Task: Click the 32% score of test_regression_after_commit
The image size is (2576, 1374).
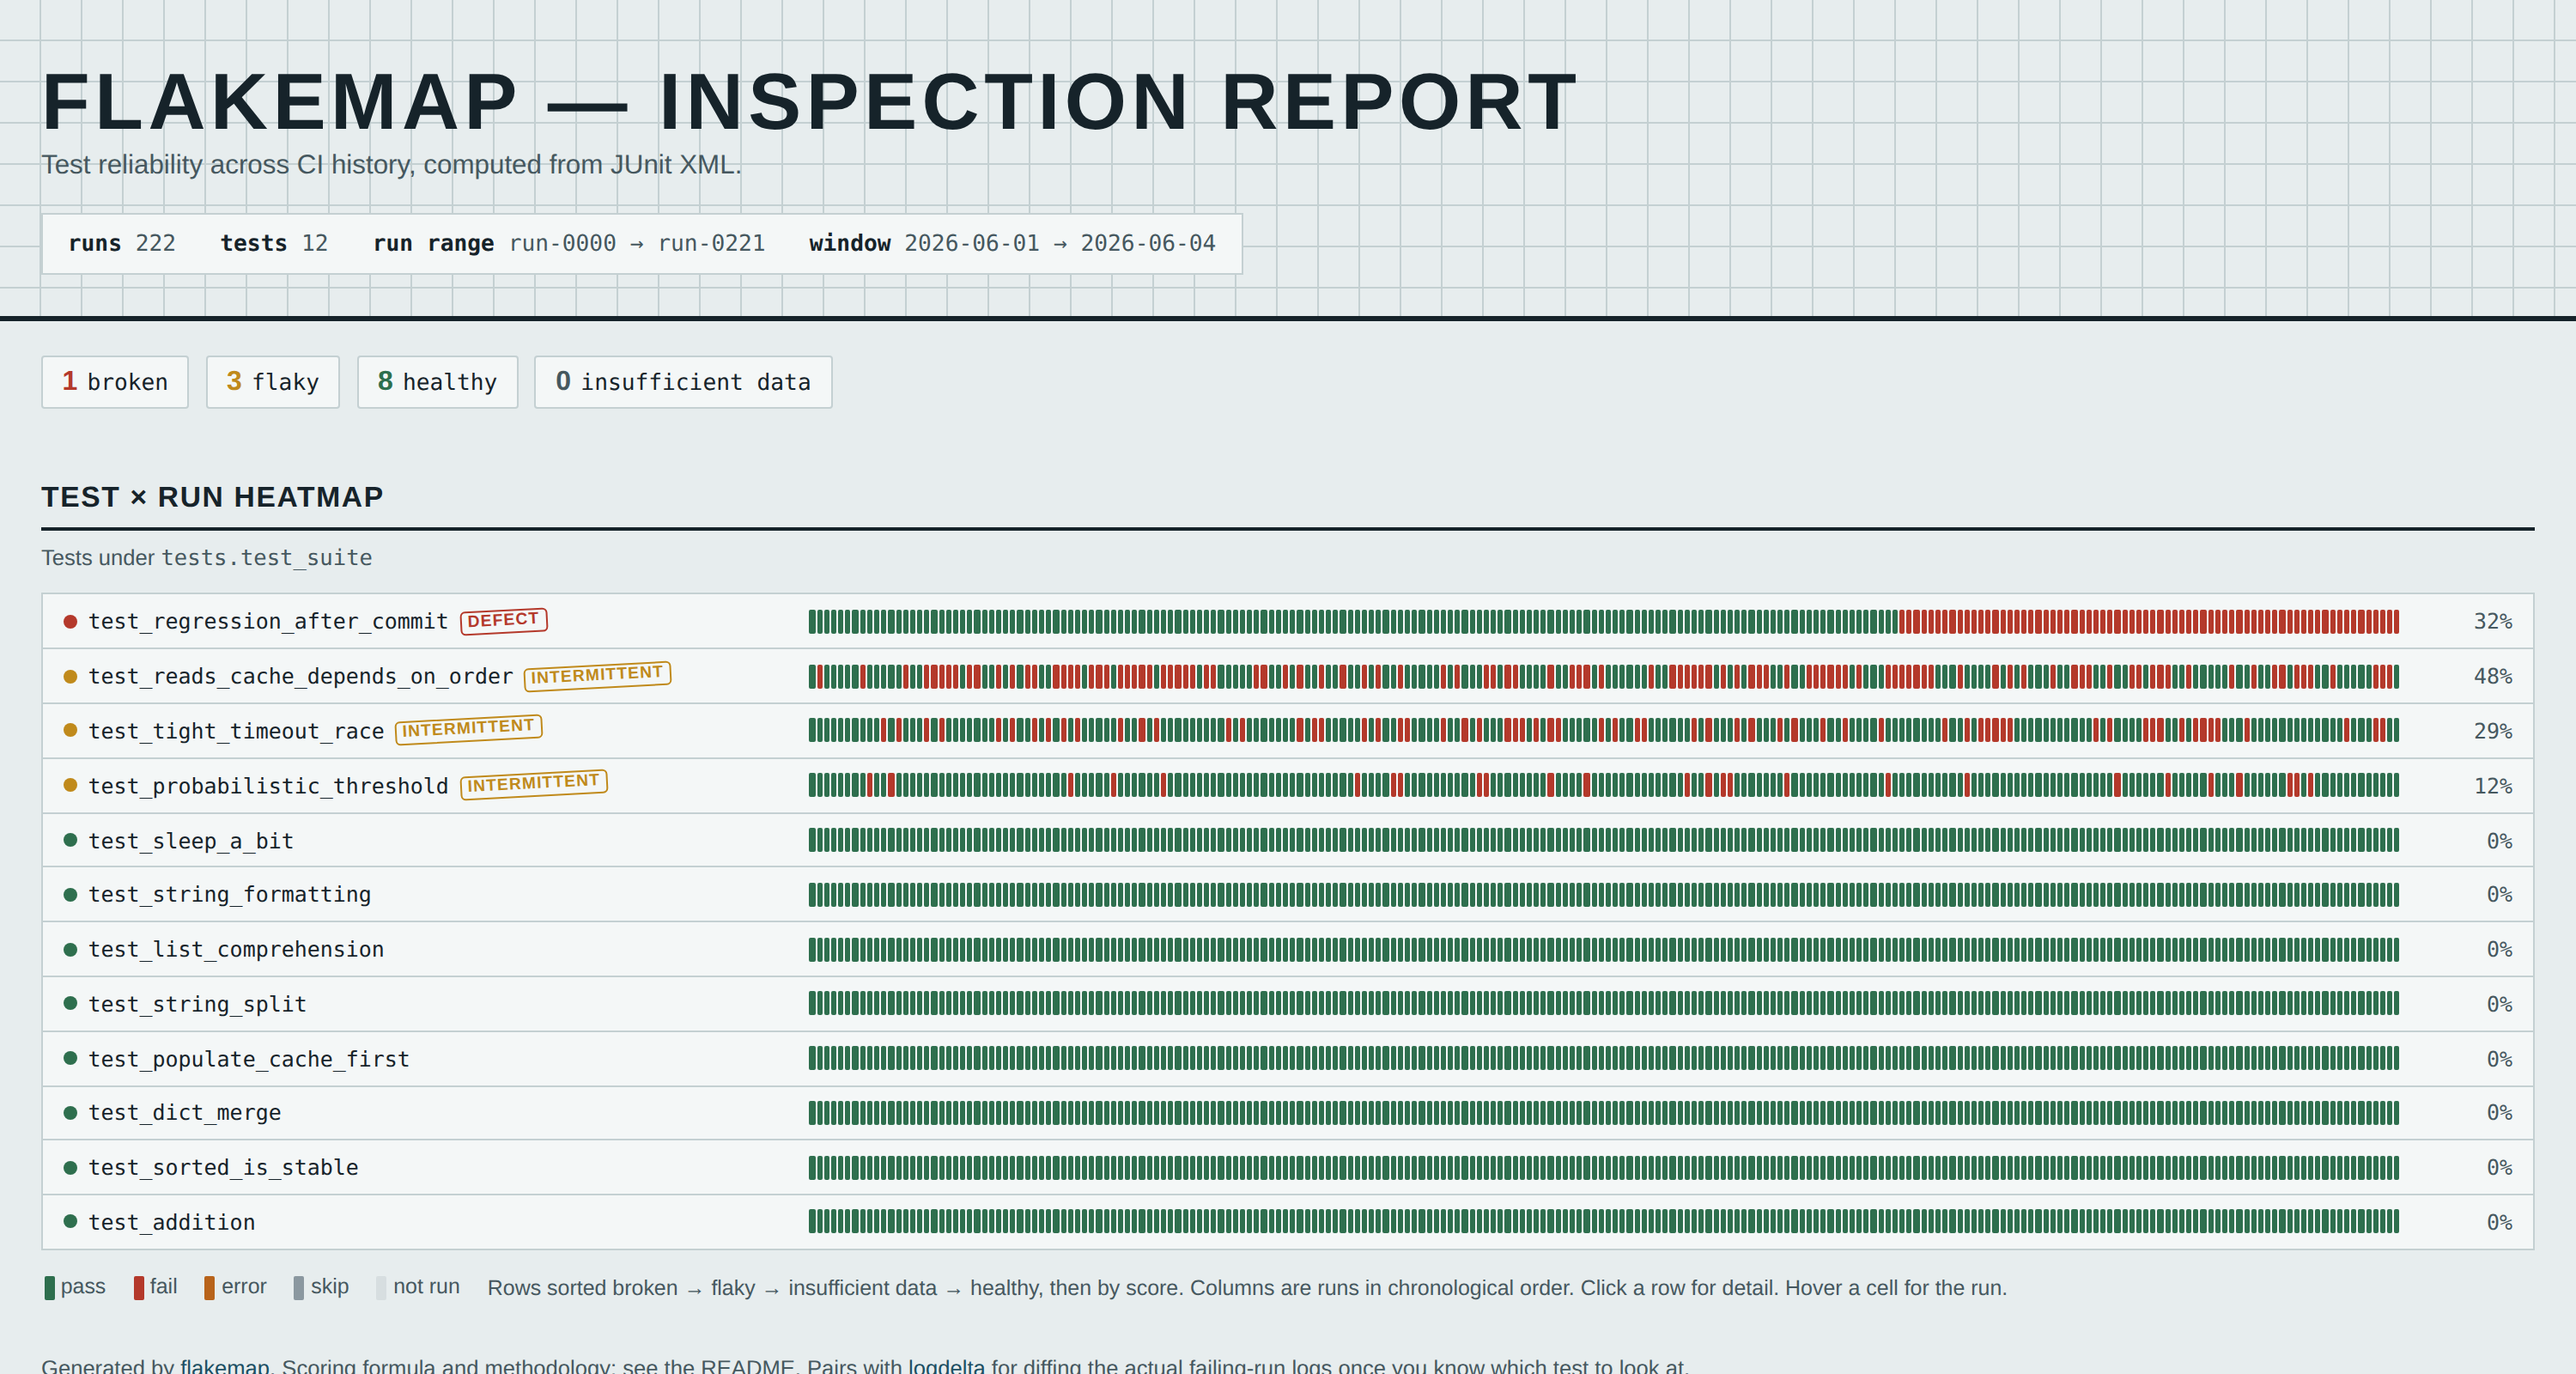Action: point(2492,621)
